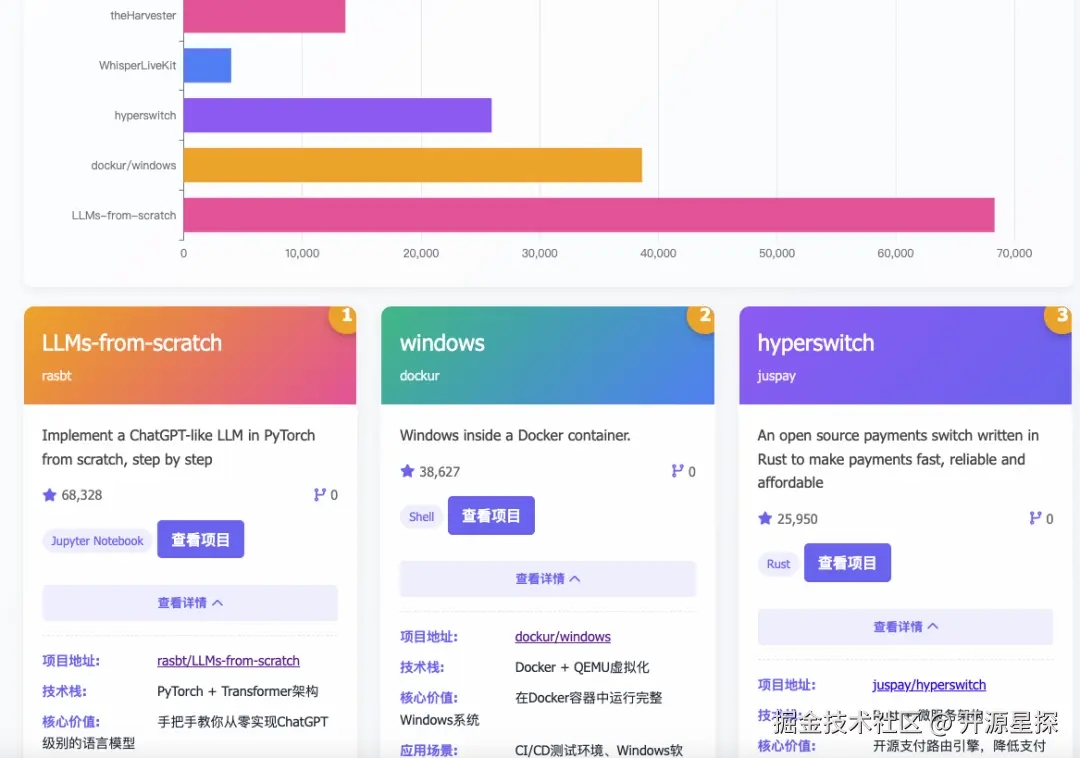The height and width of the screenshot is (758, 1080).
Task: Click the theHarvester pink bar
Action: point(264,16)
